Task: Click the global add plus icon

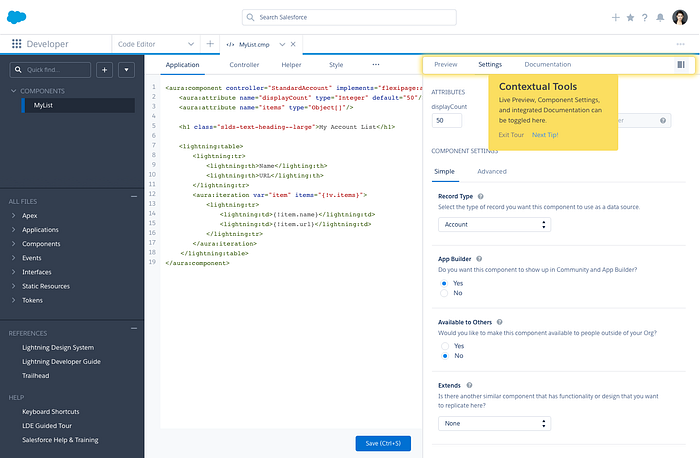Action: coord(616,17)
